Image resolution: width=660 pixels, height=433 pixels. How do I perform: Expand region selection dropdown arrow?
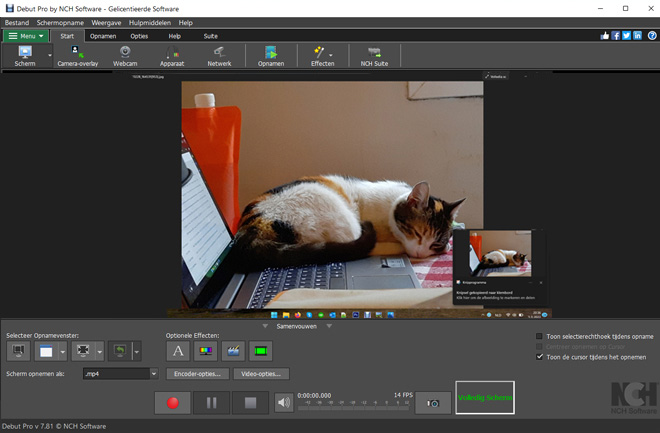click(x=99, y=351)
